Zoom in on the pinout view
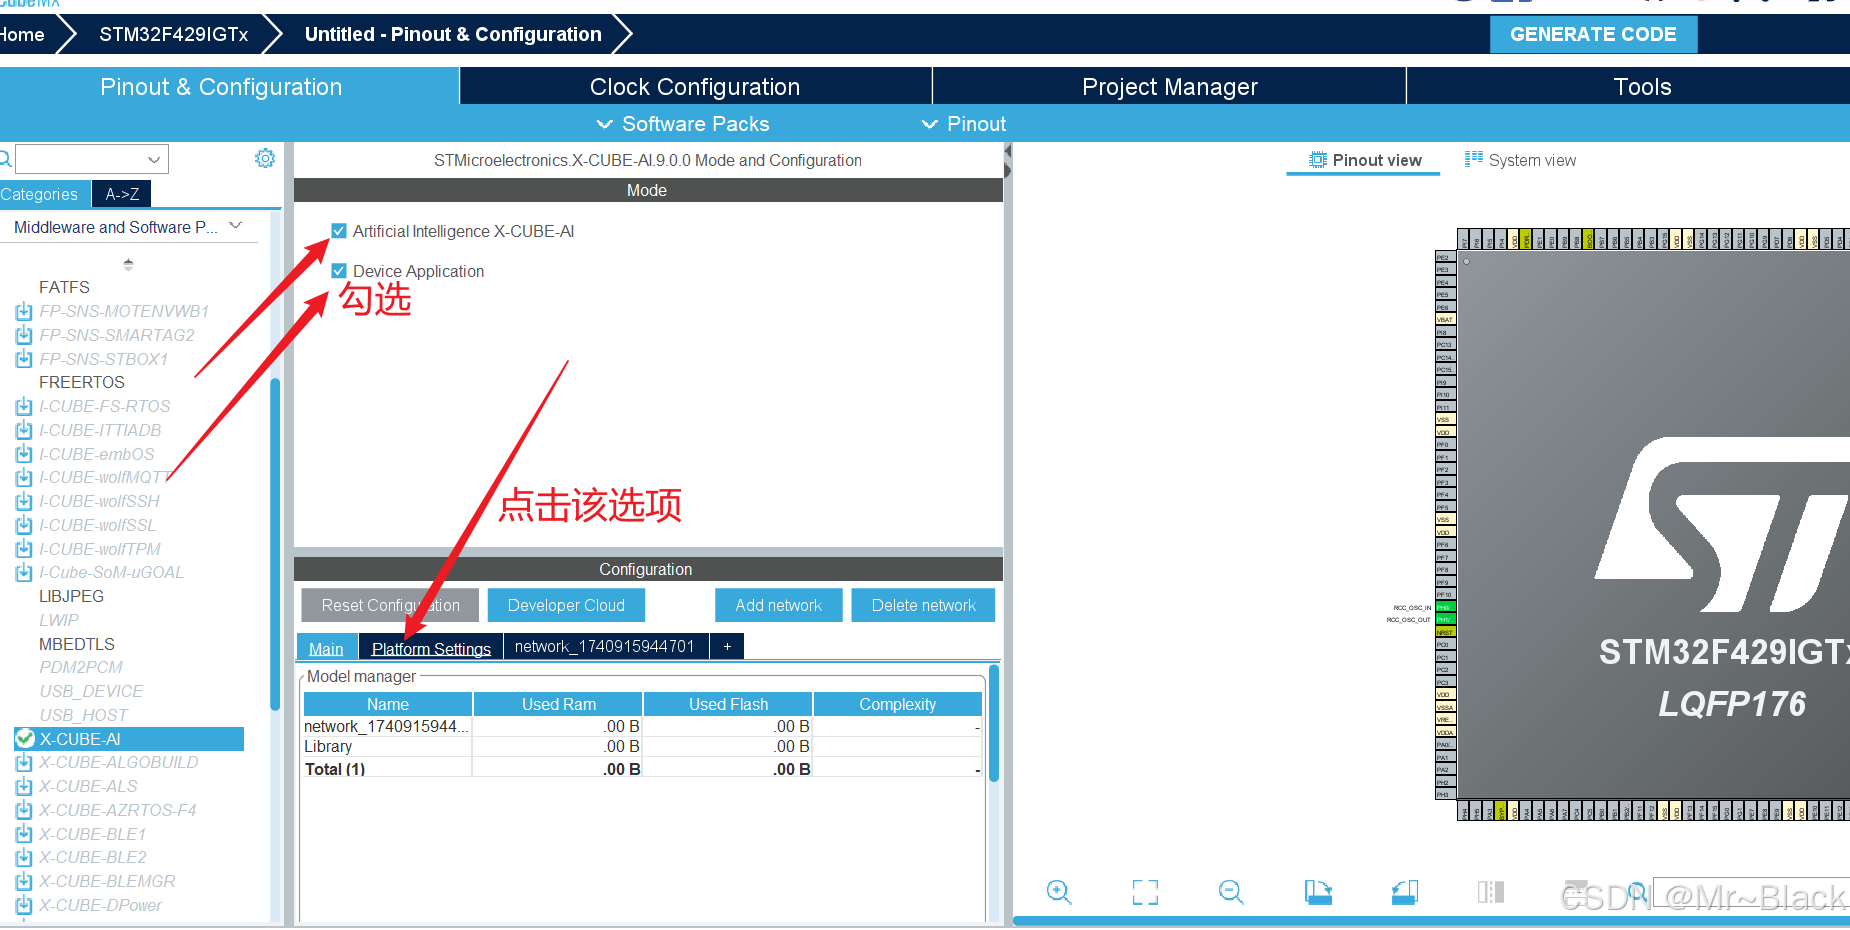The height and width of the screenshot is (930, 1850). [x=1059, y=892]
